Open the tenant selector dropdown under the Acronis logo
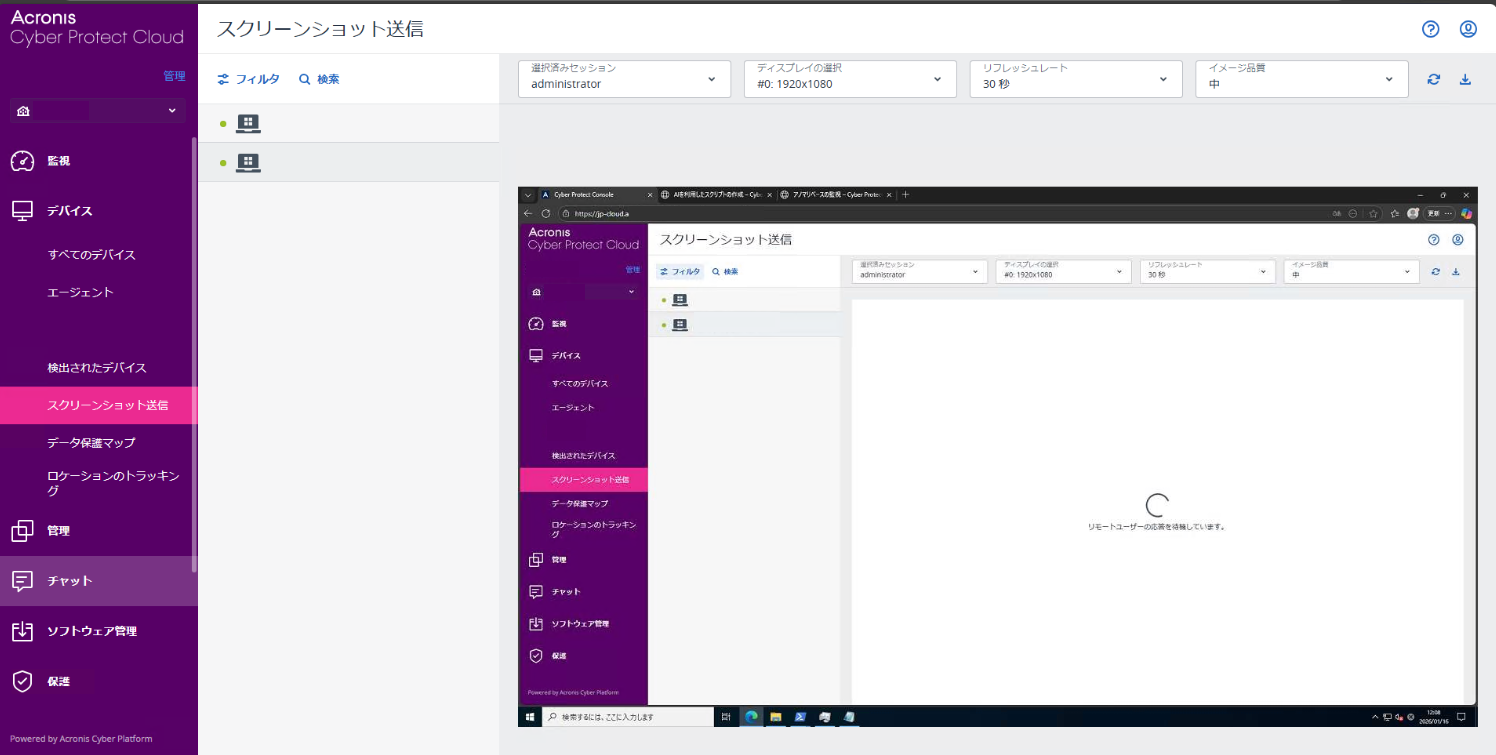The height and width of the screenshot is (755, 1496). 97,110
